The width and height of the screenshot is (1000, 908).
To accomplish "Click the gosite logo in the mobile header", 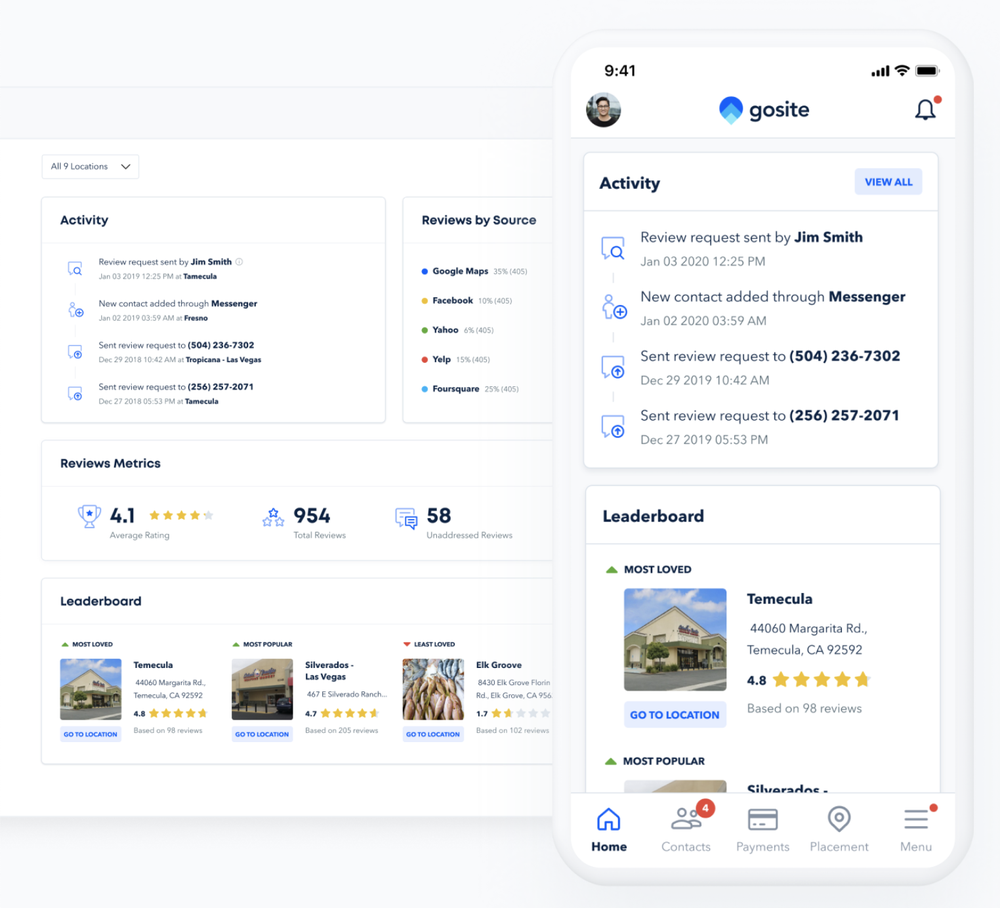I will click(x=763, y=110).
